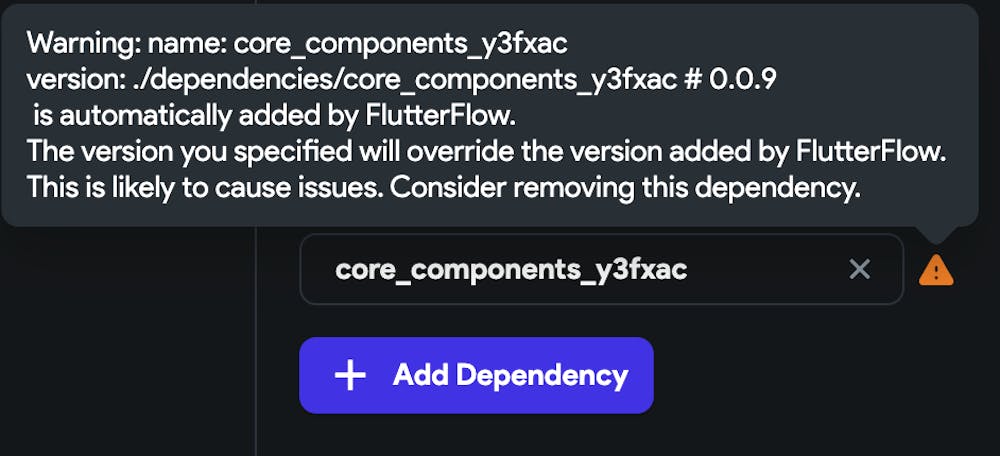The width and height of the screenshot is (1000, 456).
Task: Click the tooltip line mentioning version 0.0.9
Action: coord(402,80)
